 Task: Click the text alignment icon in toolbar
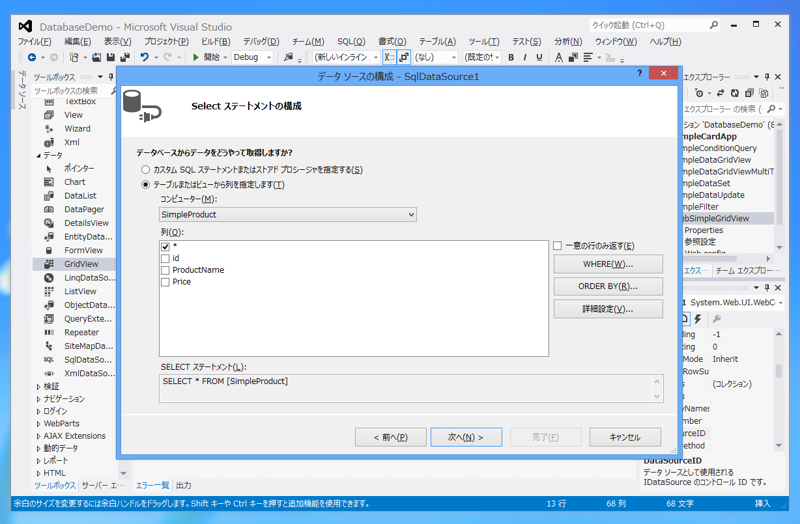[x=588, y=58]
